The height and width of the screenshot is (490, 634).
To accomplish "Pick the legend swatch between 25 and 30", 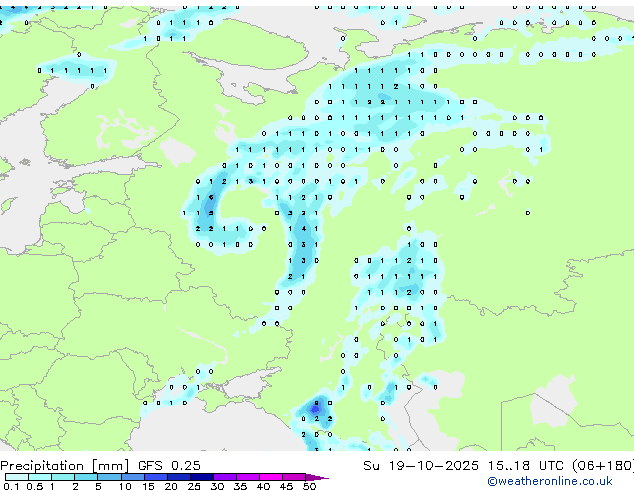I will 202,477.
